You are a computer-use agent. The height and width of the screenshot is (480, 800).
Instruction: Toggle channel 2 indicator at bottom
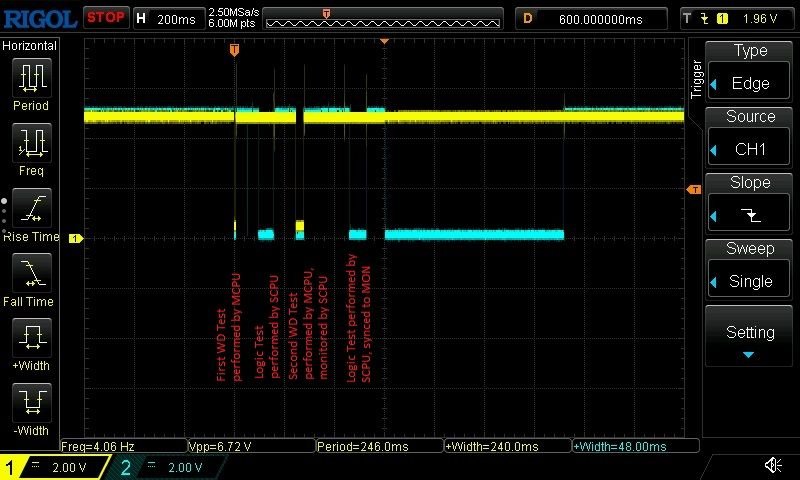[x=165, y=467]
